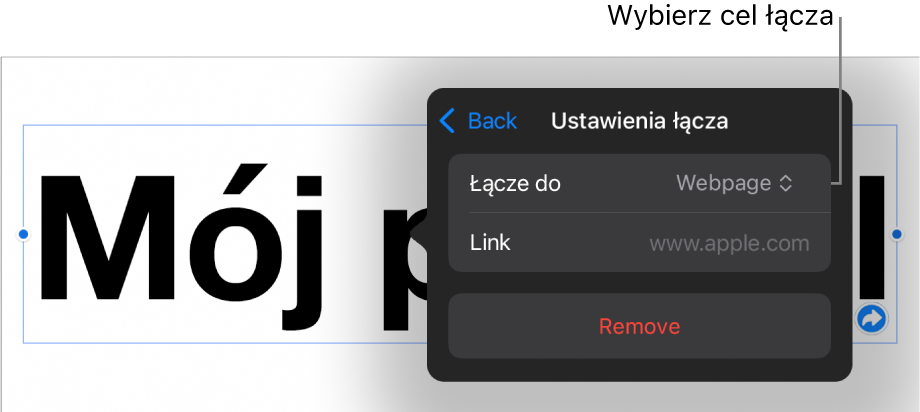Screen dimensions: 920x412
Task: Remove the link with the Remove button
Action: tap(640, 326)
